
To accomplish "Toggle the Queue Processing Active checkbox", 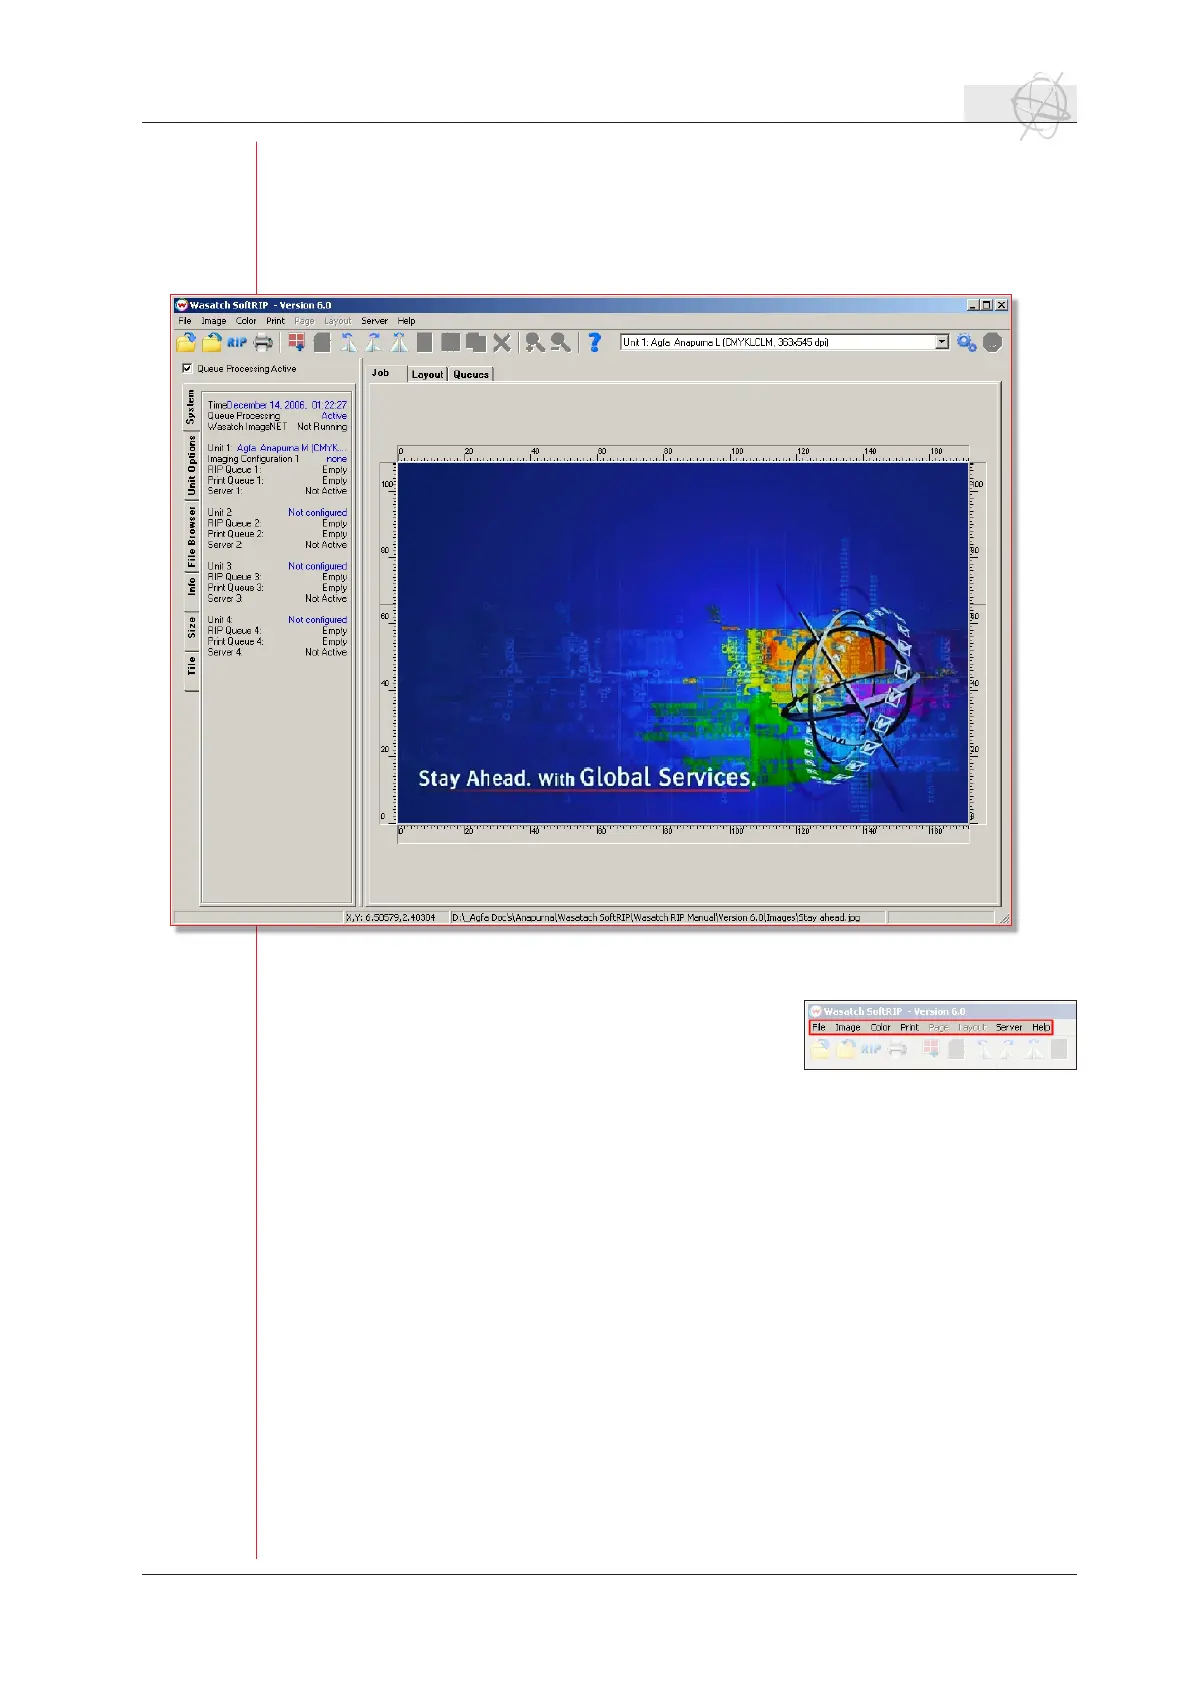I will [187, 368].
